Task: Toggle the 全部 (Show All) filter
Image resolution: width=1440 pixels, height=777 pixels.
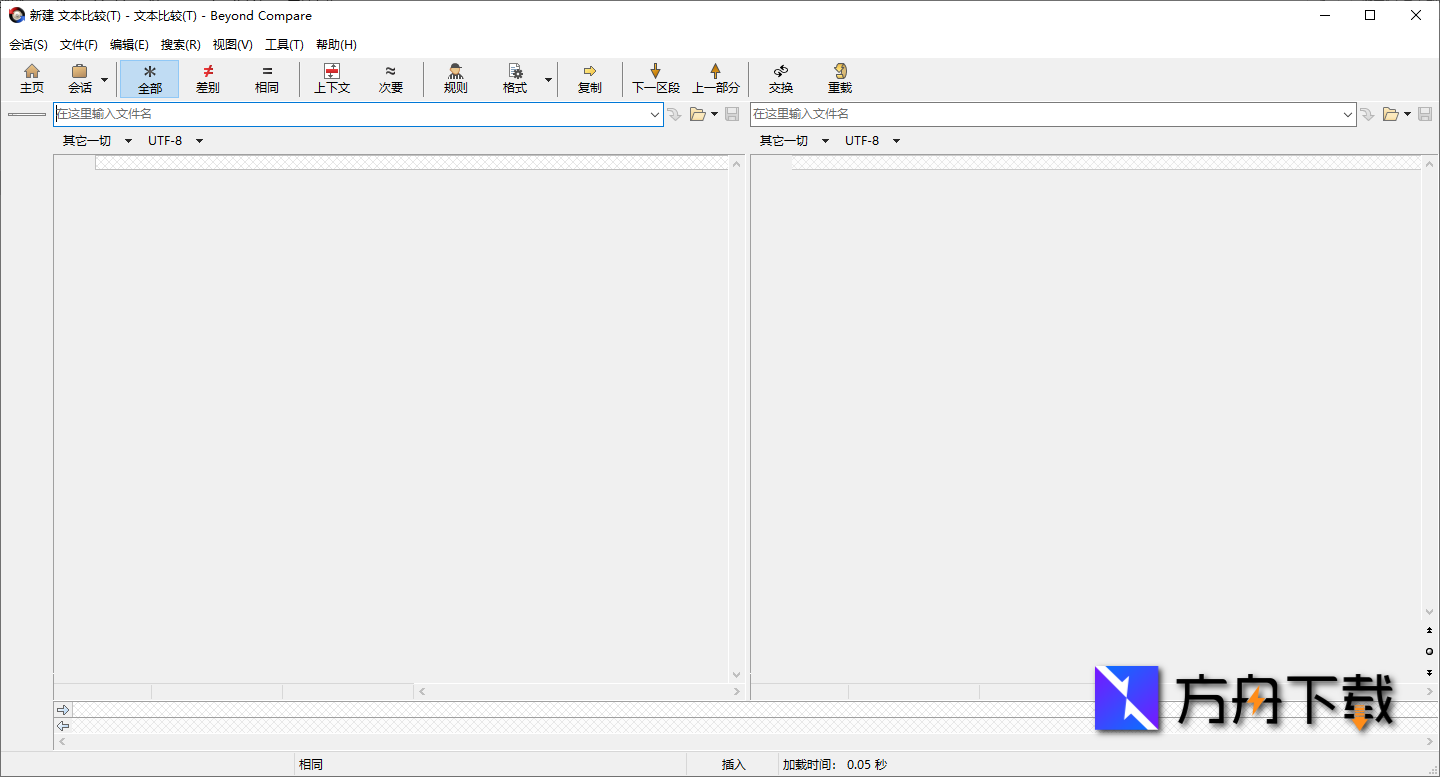Action: point(149,78)
